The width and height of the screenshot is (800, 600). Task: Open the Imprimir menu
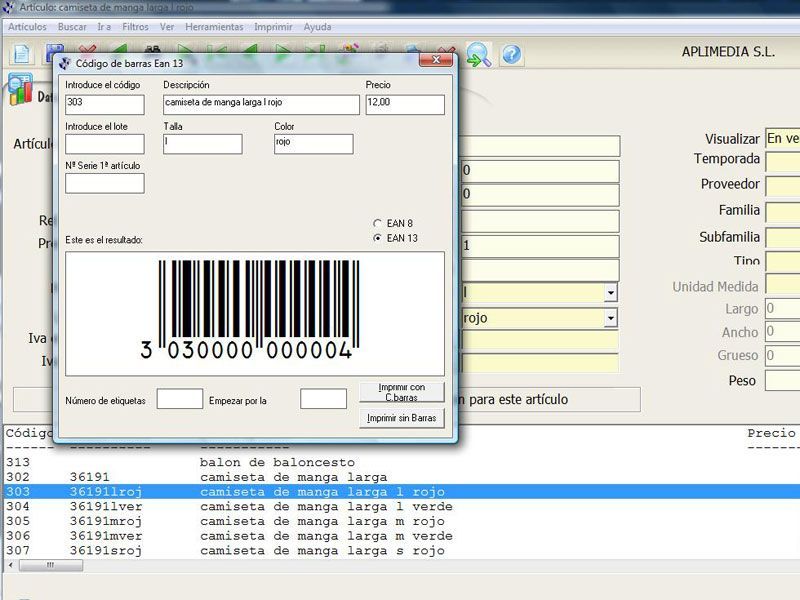[273, 27]
